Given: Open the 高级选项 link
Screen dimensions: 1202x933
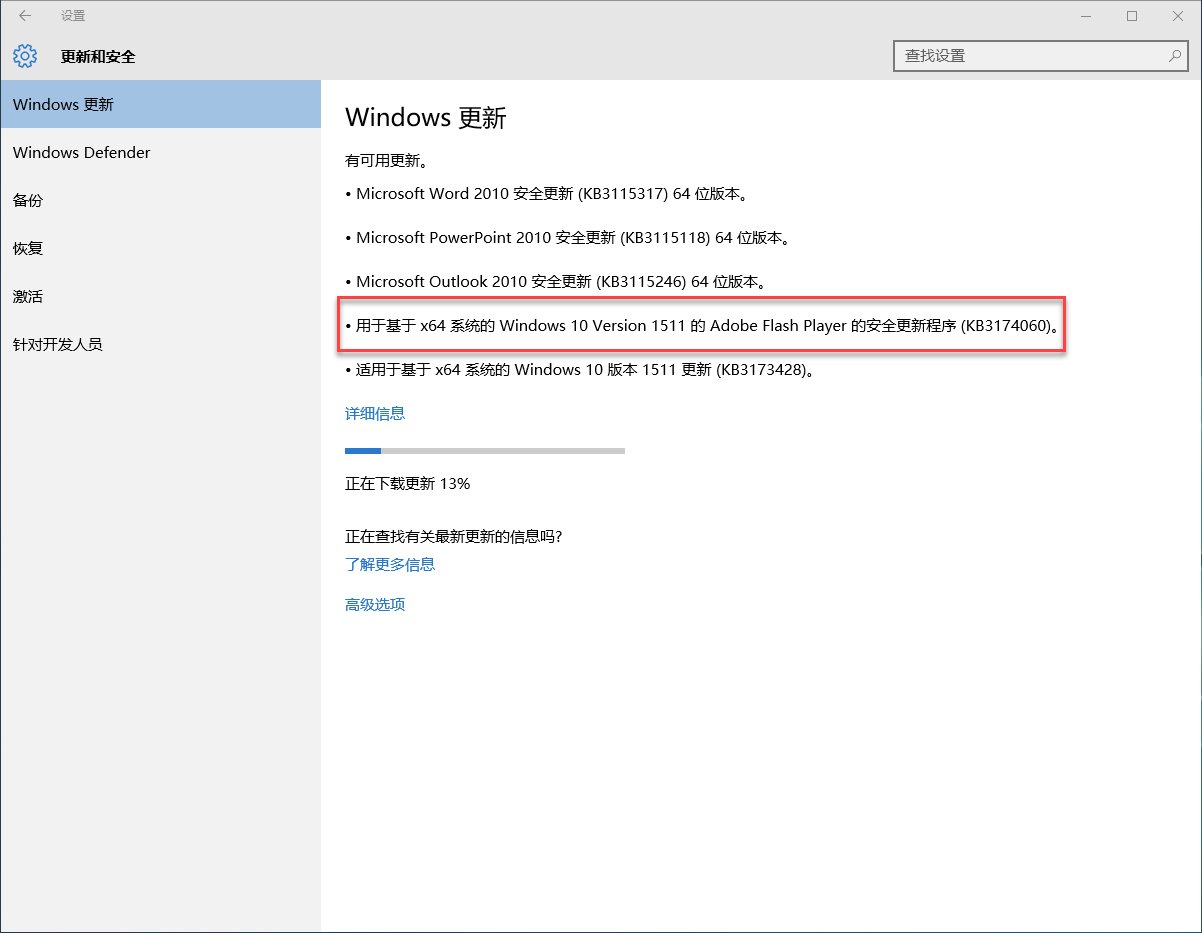Looking at the screenshot, I should click(373, 604).
